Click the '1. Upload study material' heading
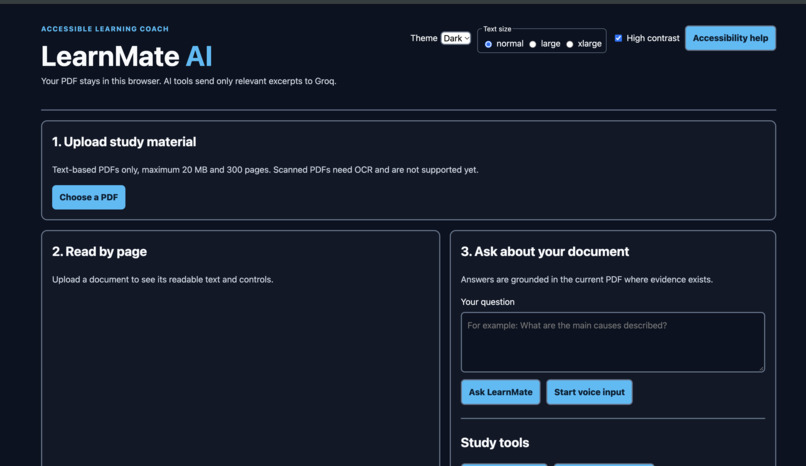Screen dimensions: 806x466 pos(124,142)
